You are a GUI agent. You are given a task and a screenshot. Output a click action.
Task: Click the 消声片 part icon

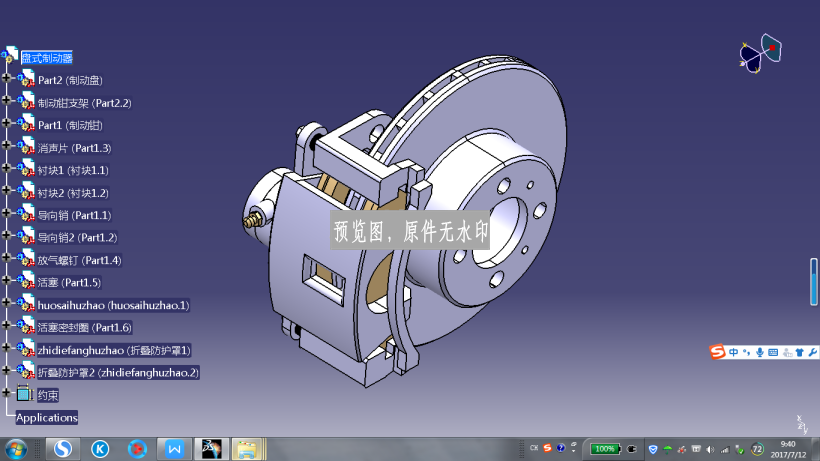pos(26,147)
